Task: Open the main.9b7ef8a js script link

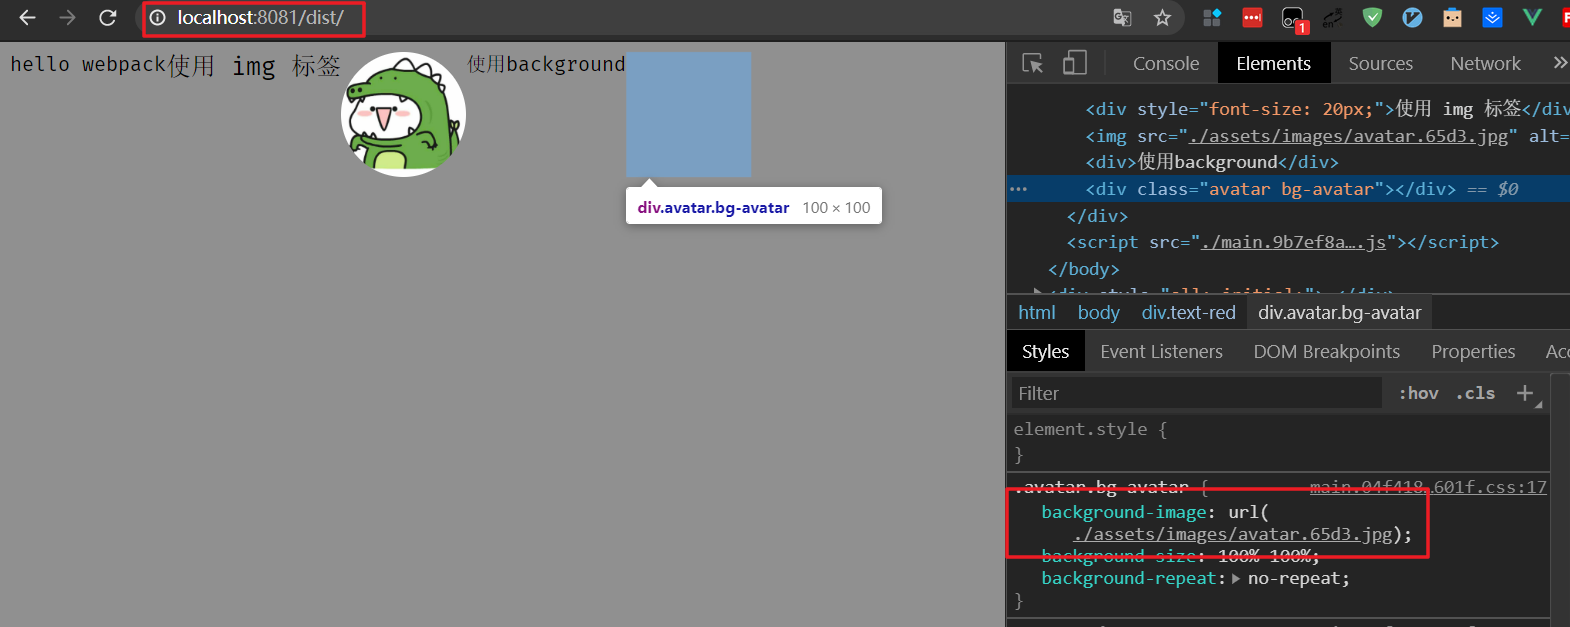Action: click(x=1293, y=242)
